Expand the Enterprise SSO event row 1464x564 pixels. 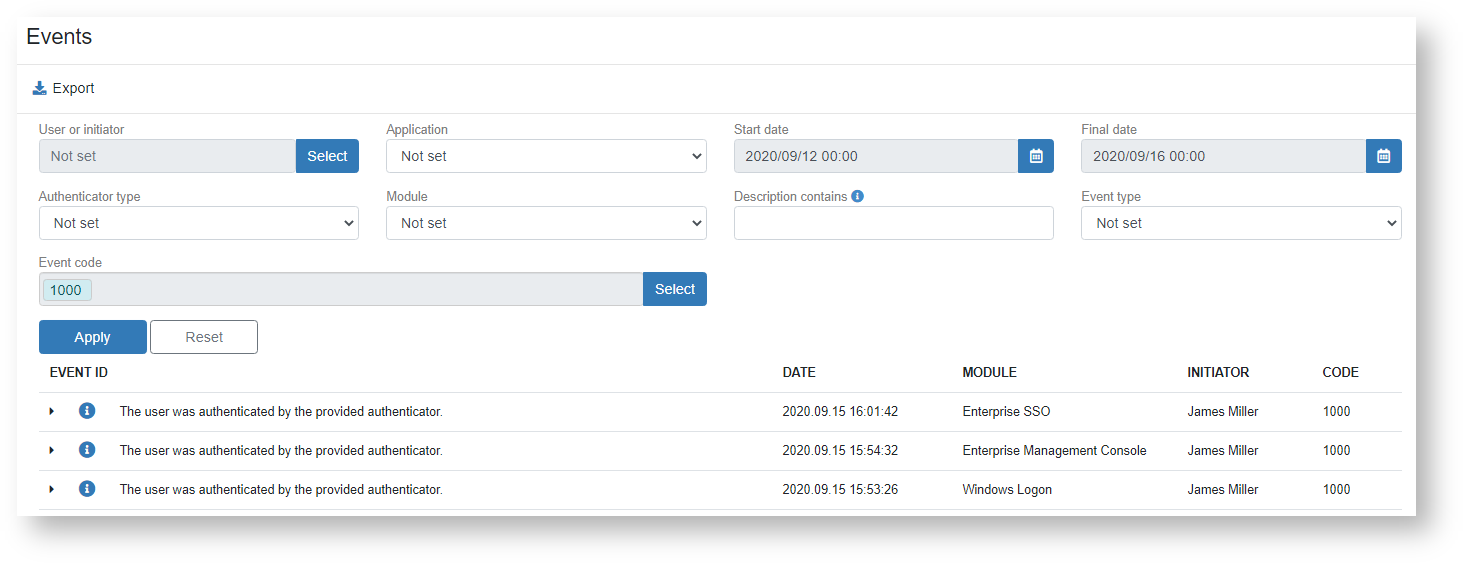52,411
